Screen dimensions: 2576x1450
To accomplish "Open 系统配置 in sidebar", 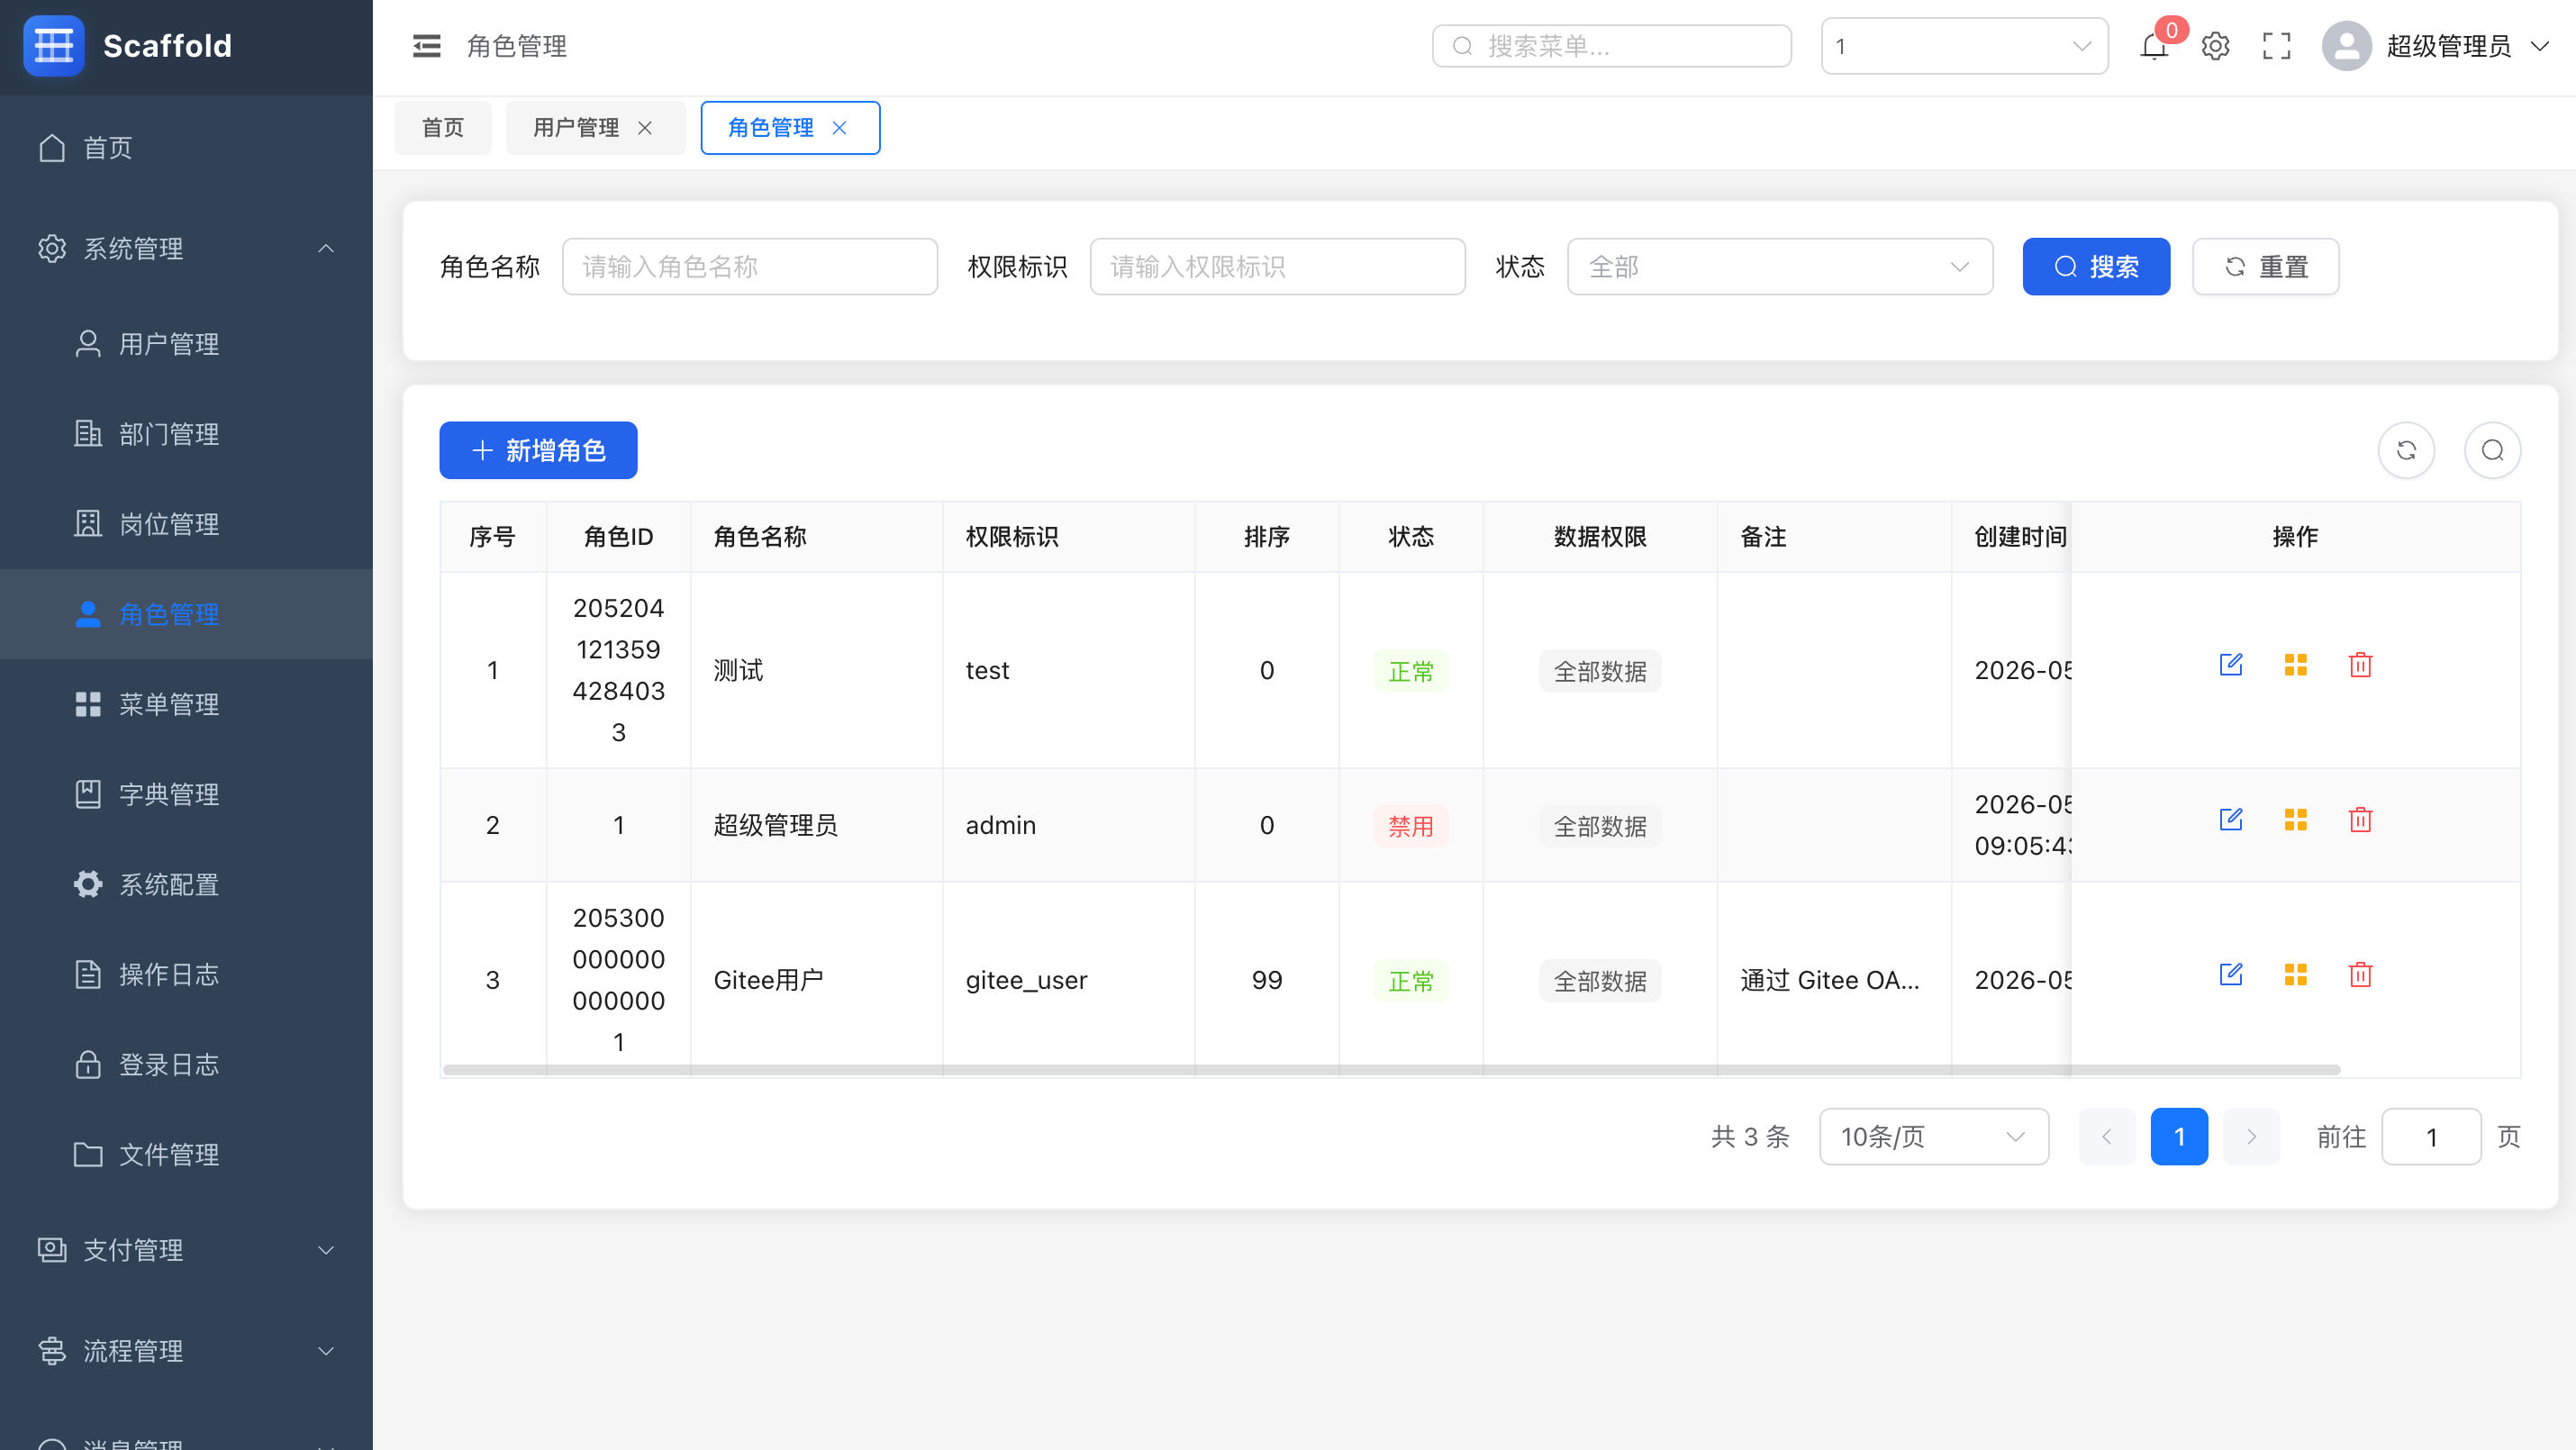I will pos(186,884).
